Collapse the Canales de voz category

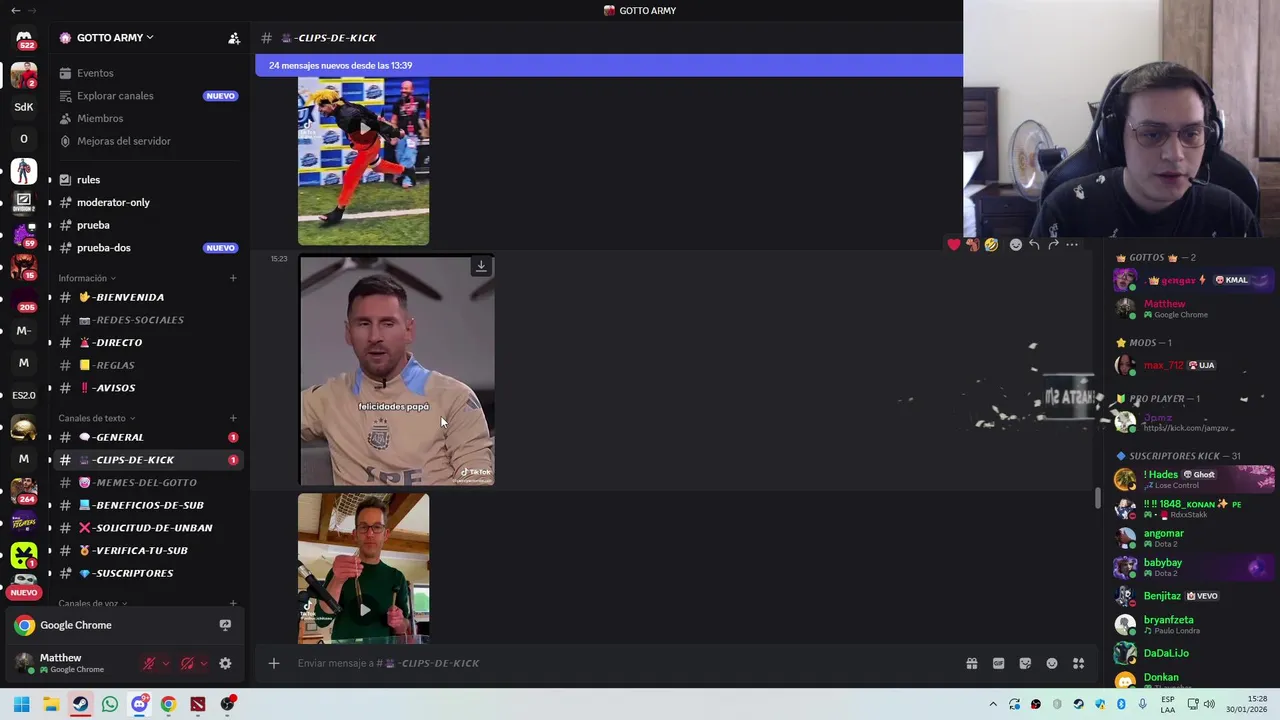pos(93,603)
